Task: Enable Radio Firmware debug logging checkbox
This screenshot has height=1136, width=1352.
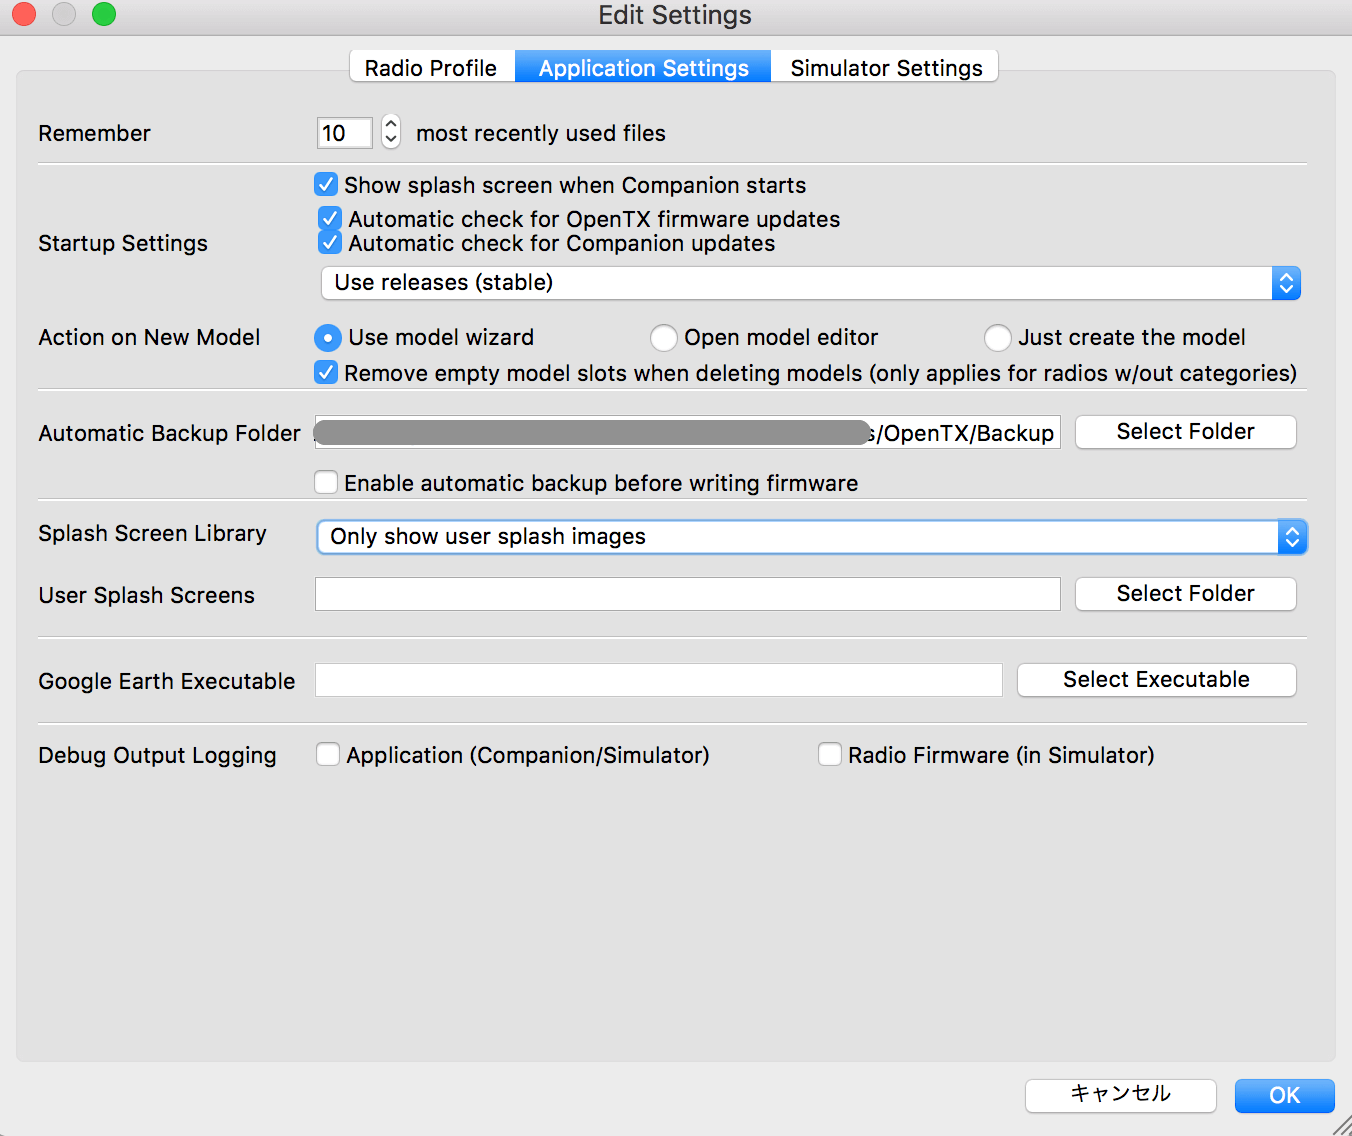Action: pos(830,755)
